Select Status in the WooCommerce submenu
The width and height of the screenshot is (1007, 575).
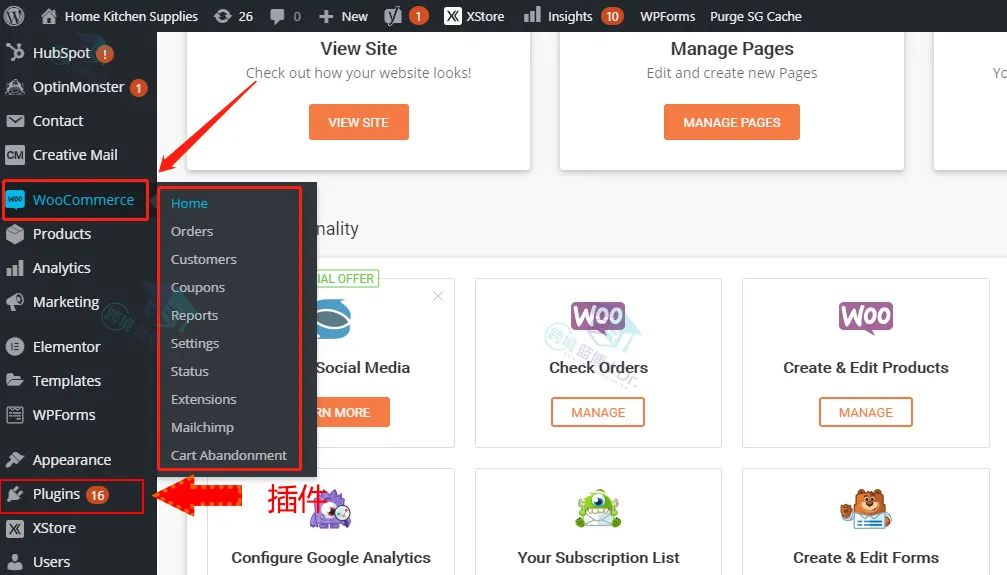click(x=189, y=371)
